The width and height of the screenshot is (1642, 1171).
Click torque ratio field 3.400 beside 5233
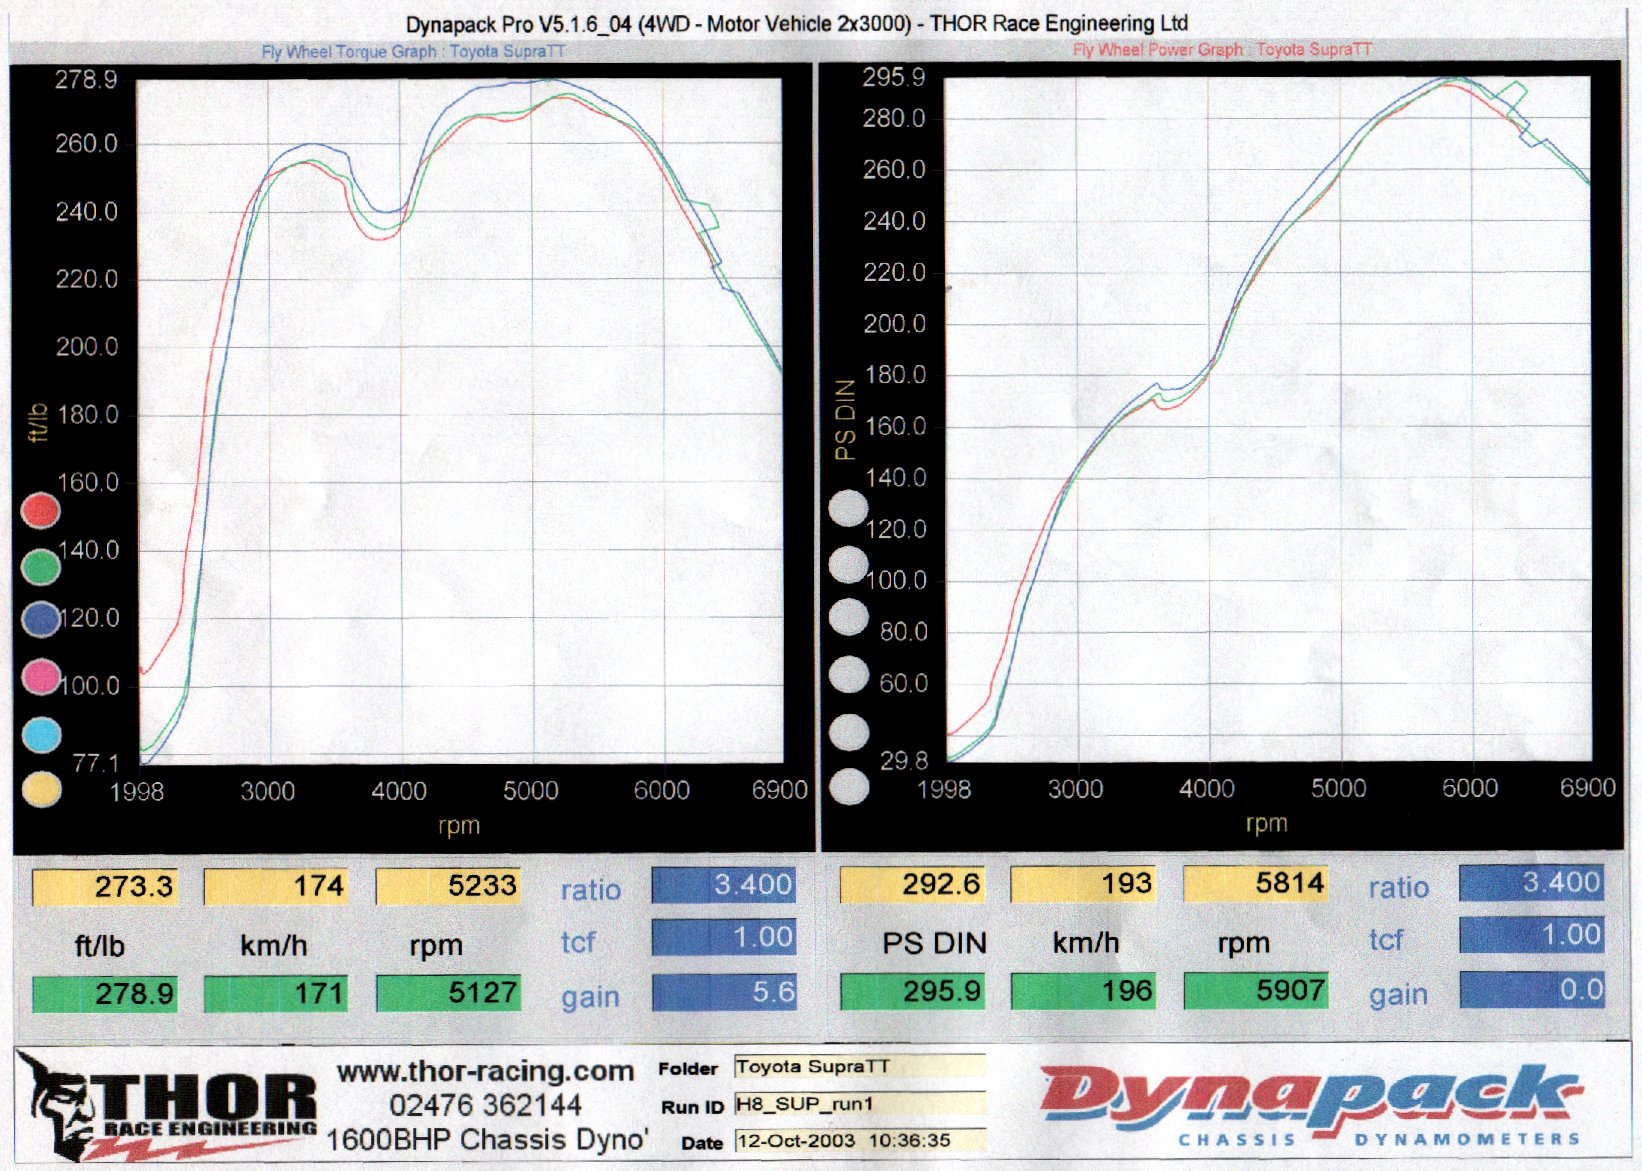[724, 885]
